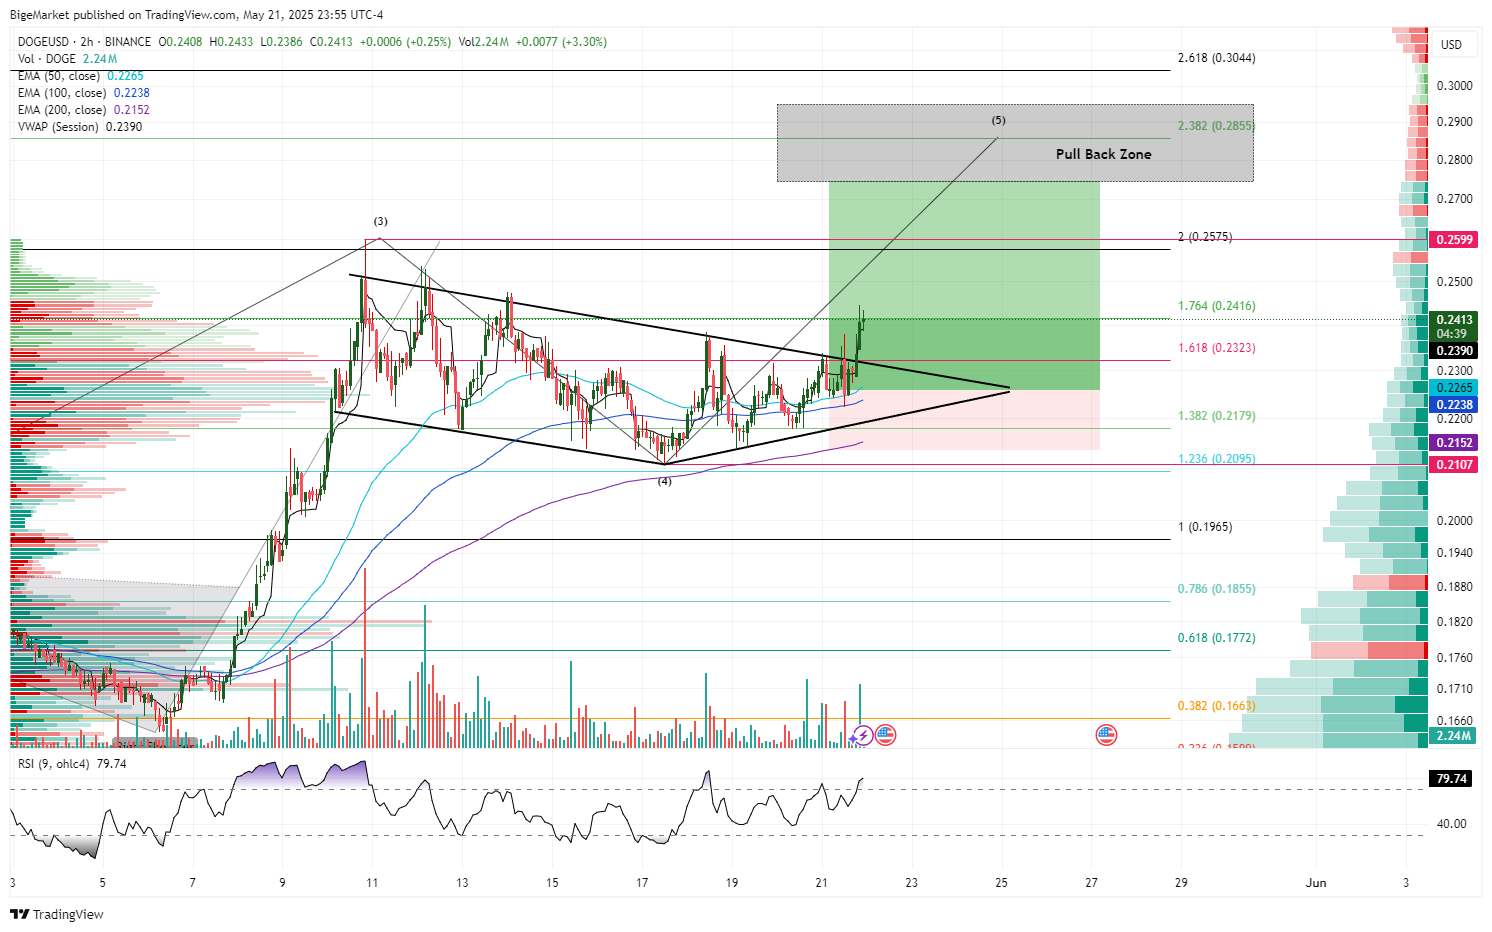Click the RSI (9, ohlc4) pane legend

pos(53,764)
